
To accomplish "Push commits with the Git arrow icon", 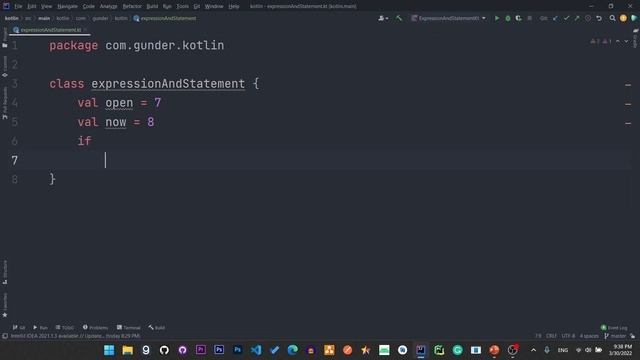I will point(577,18).
